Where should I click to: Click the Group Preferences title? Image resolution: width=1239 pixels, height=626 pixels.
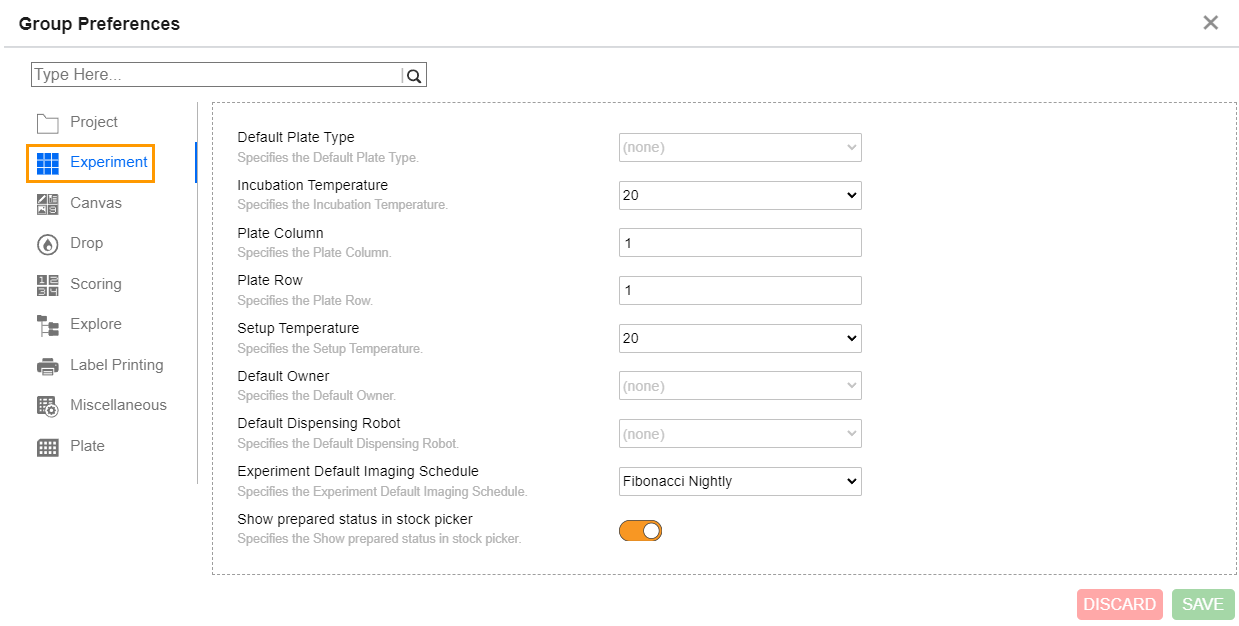pyautogui.click(x=99, y=24)
